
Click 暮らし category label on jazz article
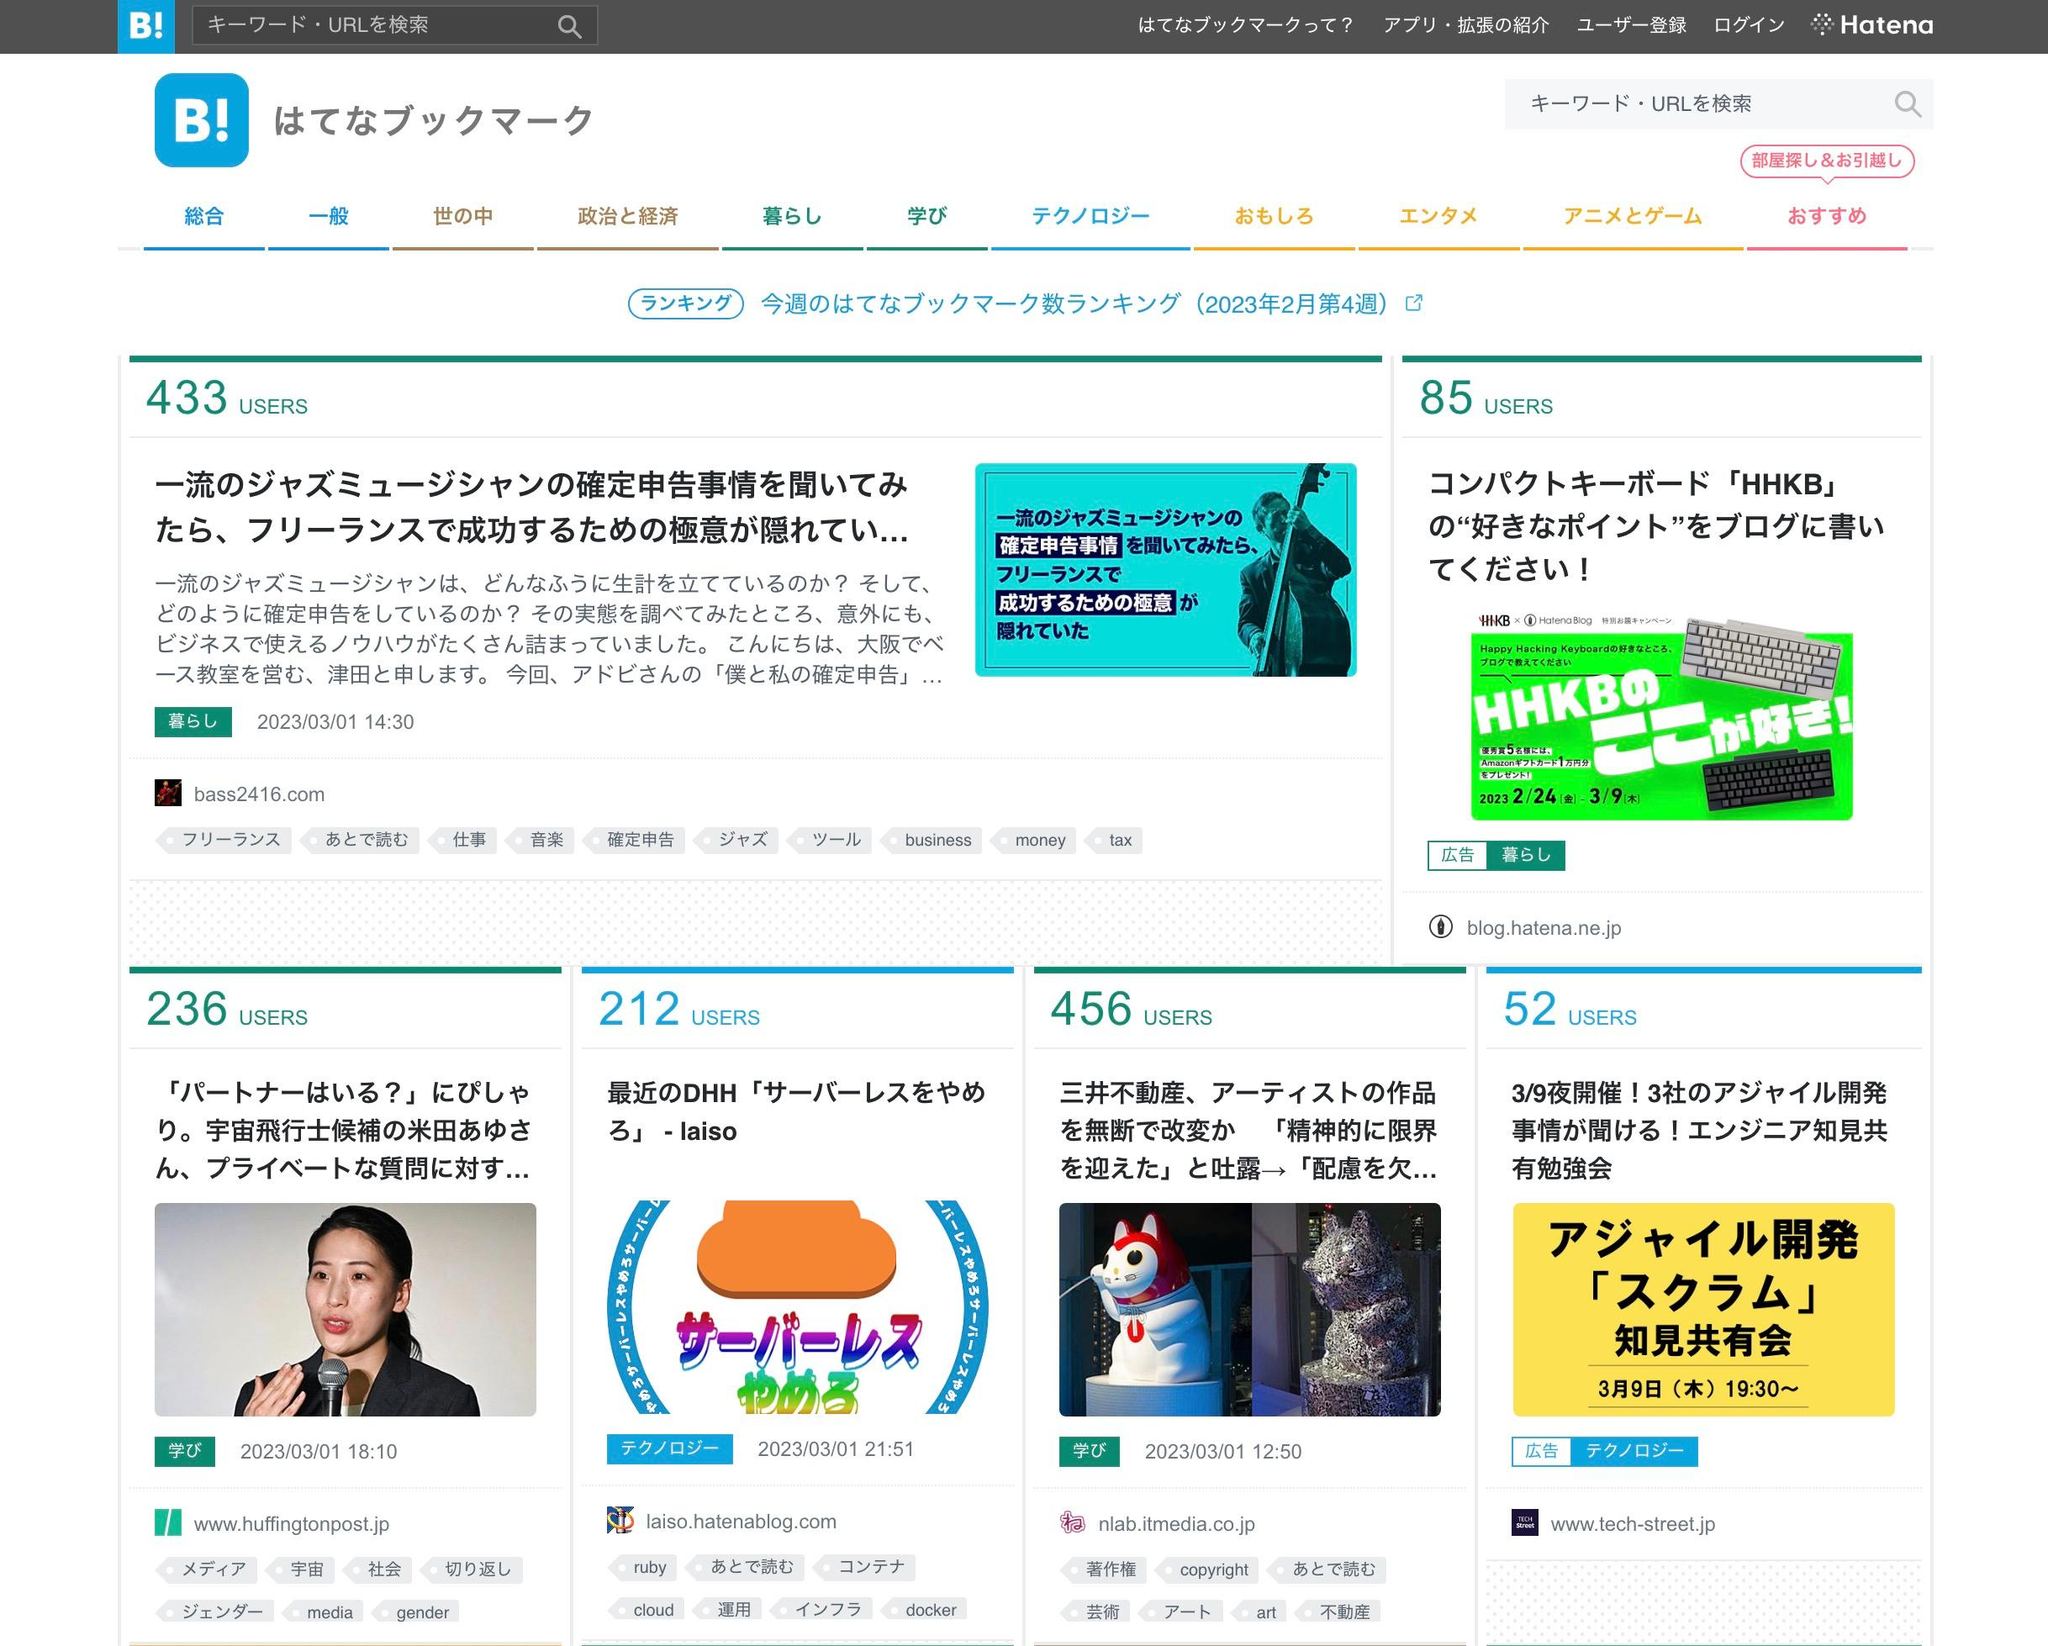tap(193, 722)
